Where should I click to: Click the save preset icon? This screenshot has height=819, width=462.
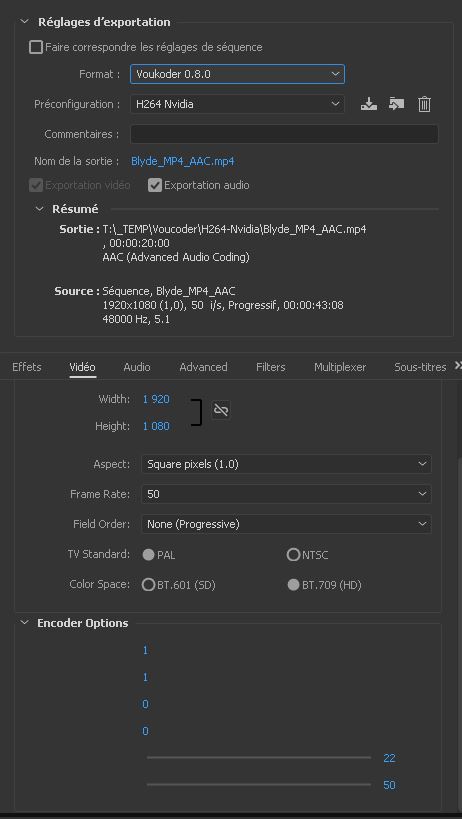click(369, 104)
